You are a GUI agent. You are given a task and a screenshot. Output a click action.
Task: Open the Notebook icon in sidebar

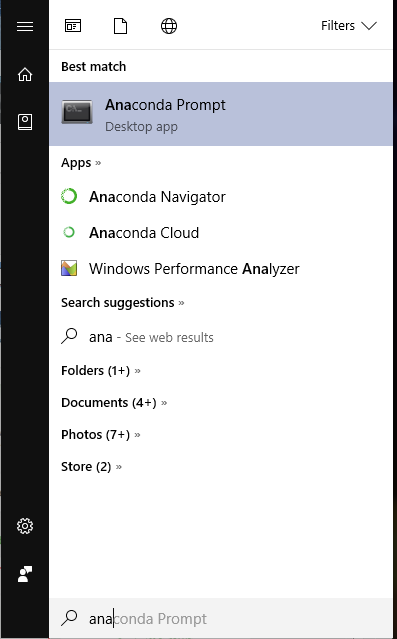pos(25,122)
